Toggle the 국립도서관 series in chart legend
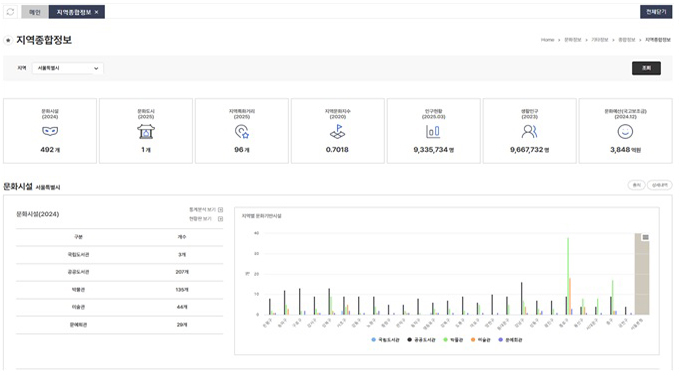This screenshot has width=680, height=384. [385, 340]
